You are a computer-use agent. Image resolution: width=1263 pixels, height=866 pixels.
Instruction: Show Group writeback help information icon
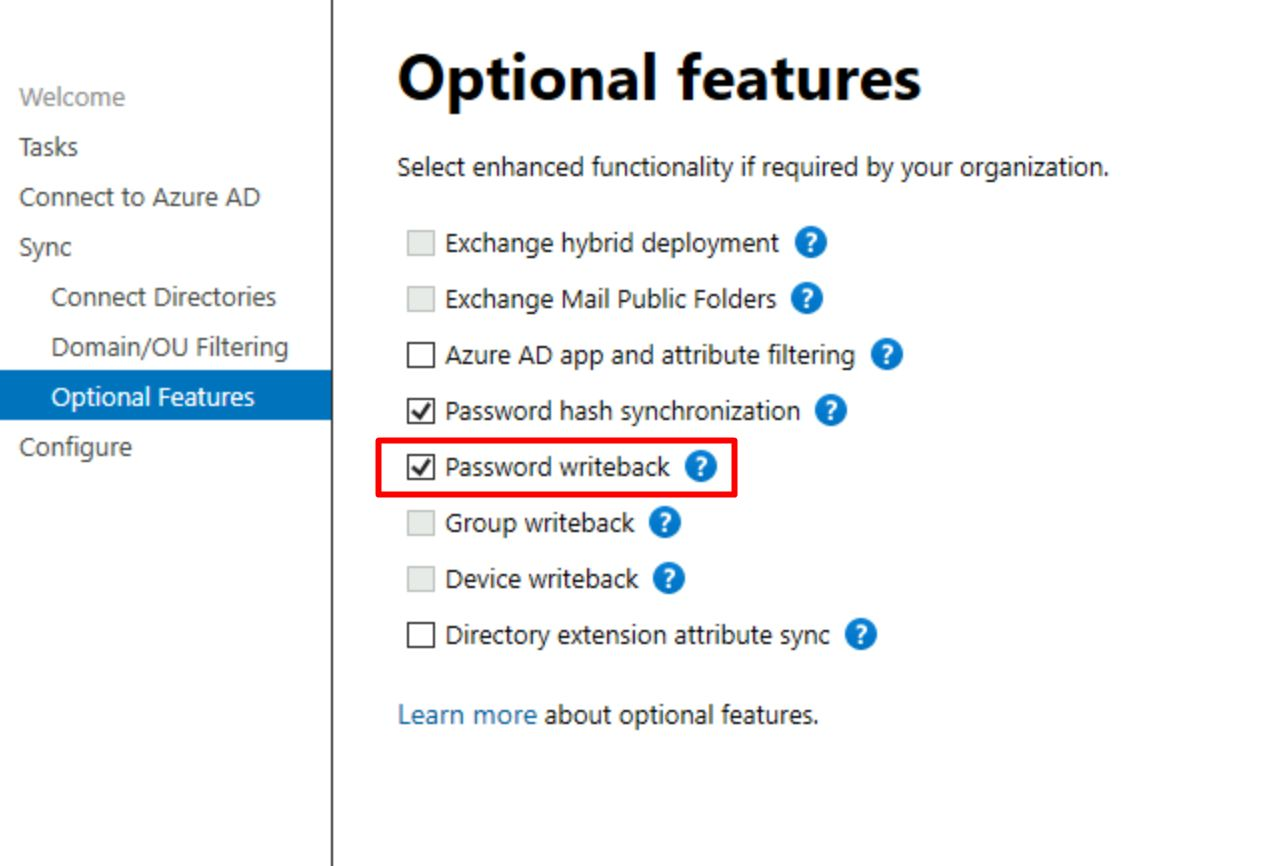(665, 523)
